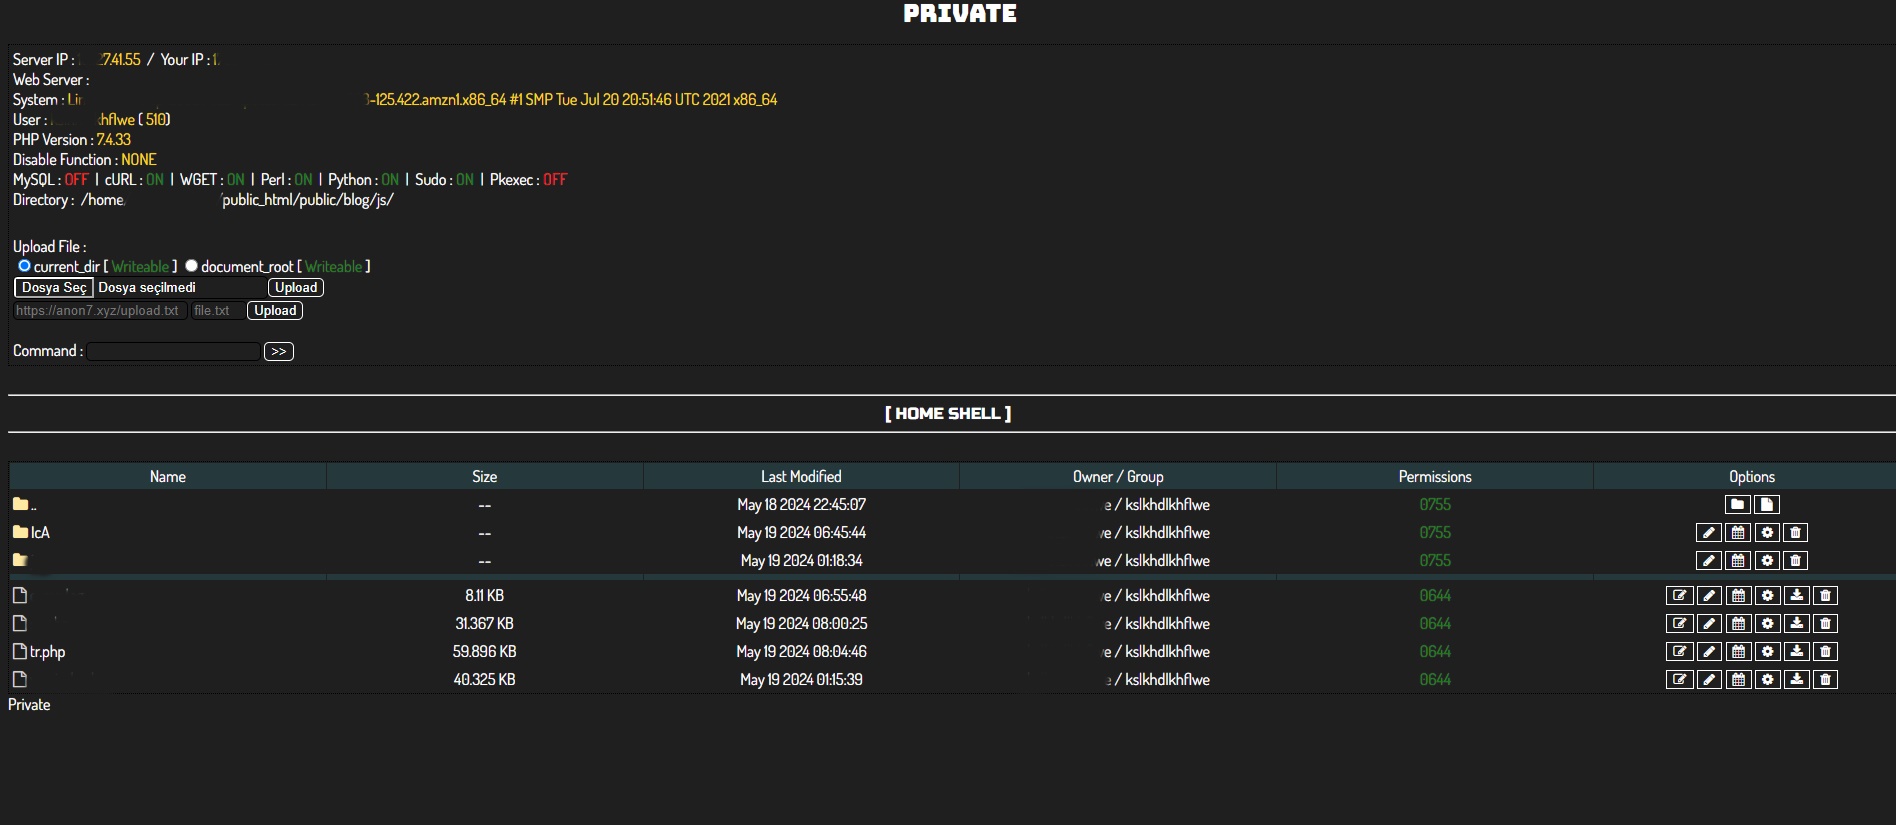
Task: Click the download icon for the 8.11 KB file
Action: click(1797, 596)
